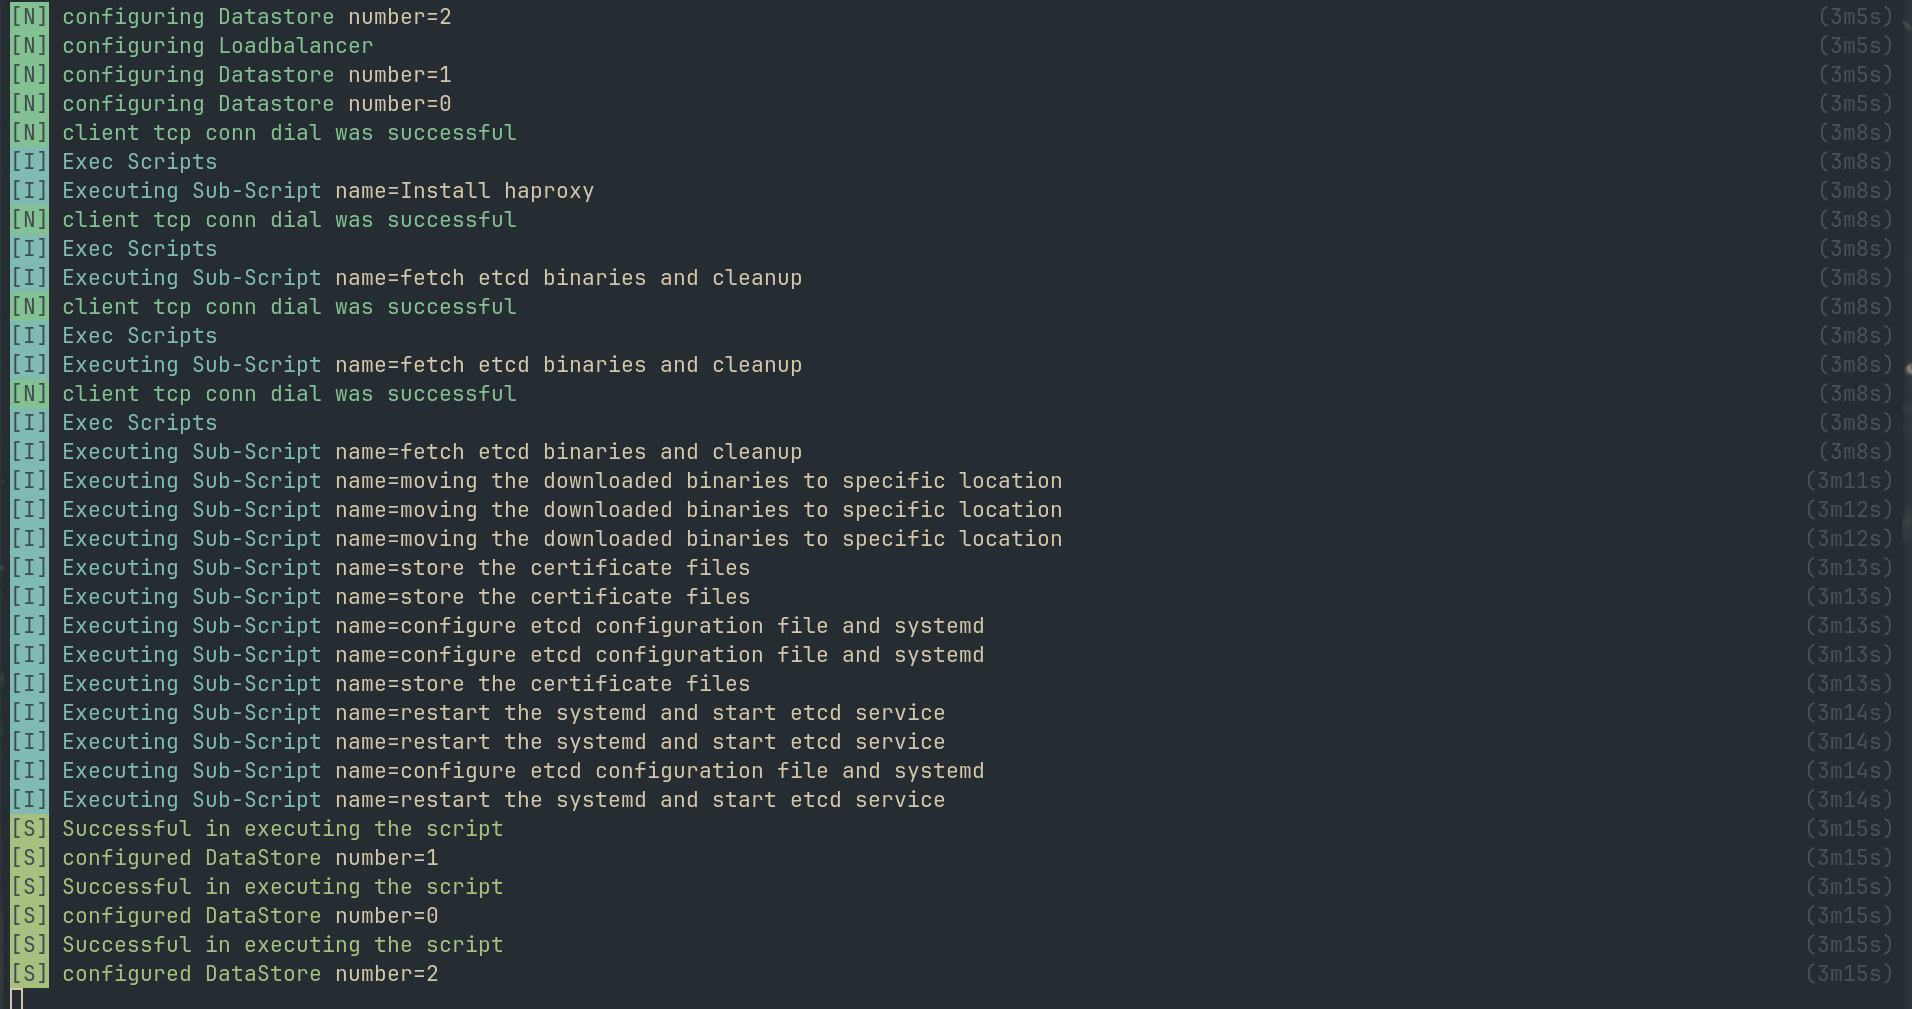The height and width of the screenshot is (1009, 1912).
Task: Click the terminal scrollbar on the right edge
Action: click(x=1907, y=370)
